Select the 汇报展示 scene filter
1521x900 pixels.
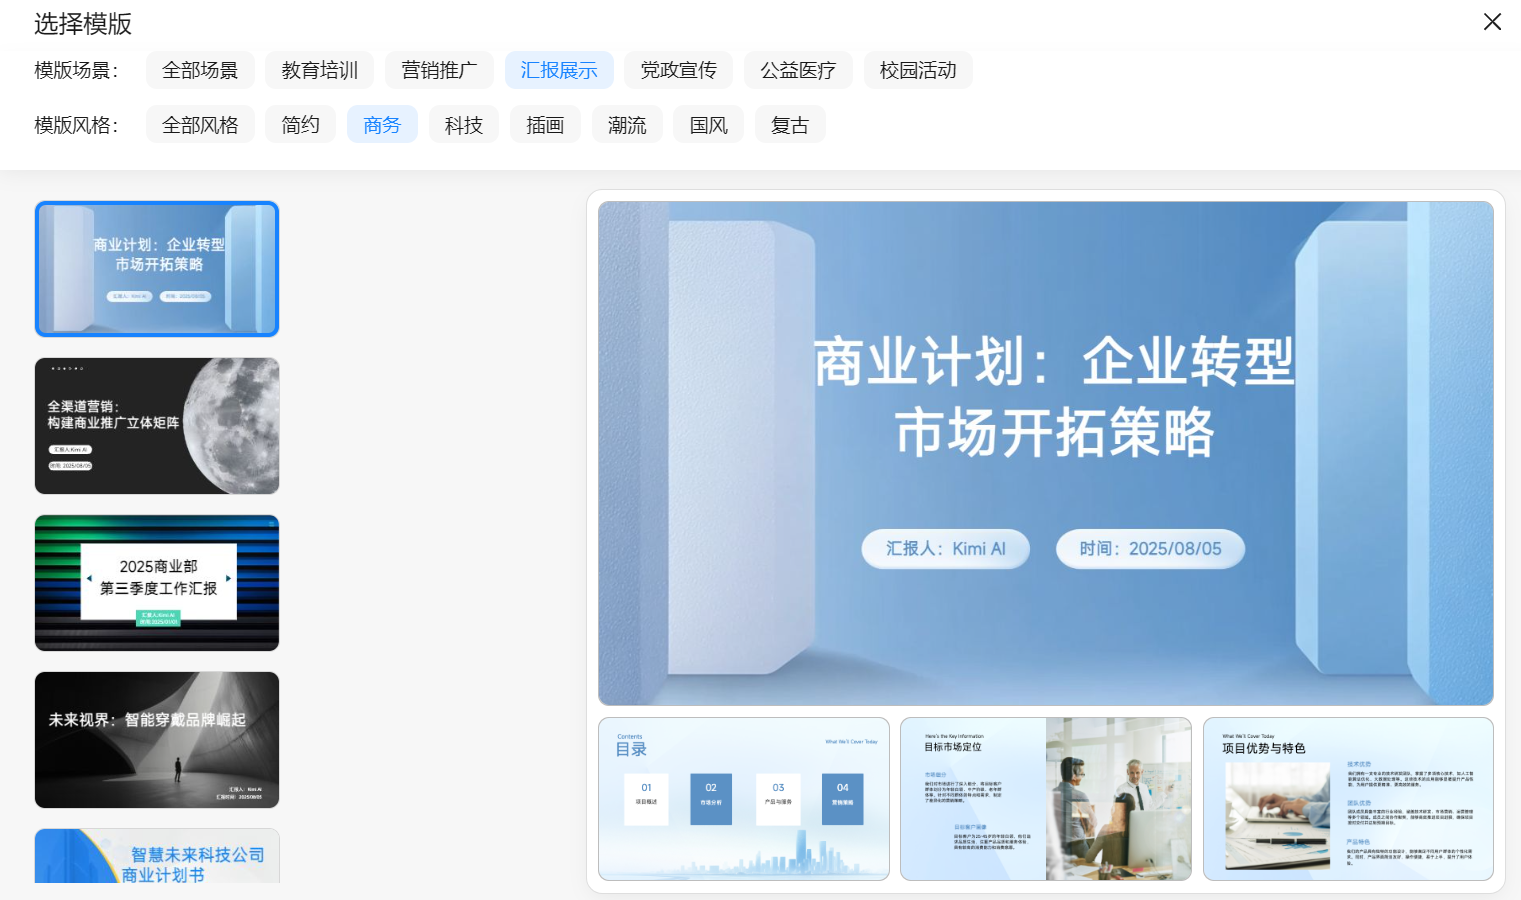point(559,70)
